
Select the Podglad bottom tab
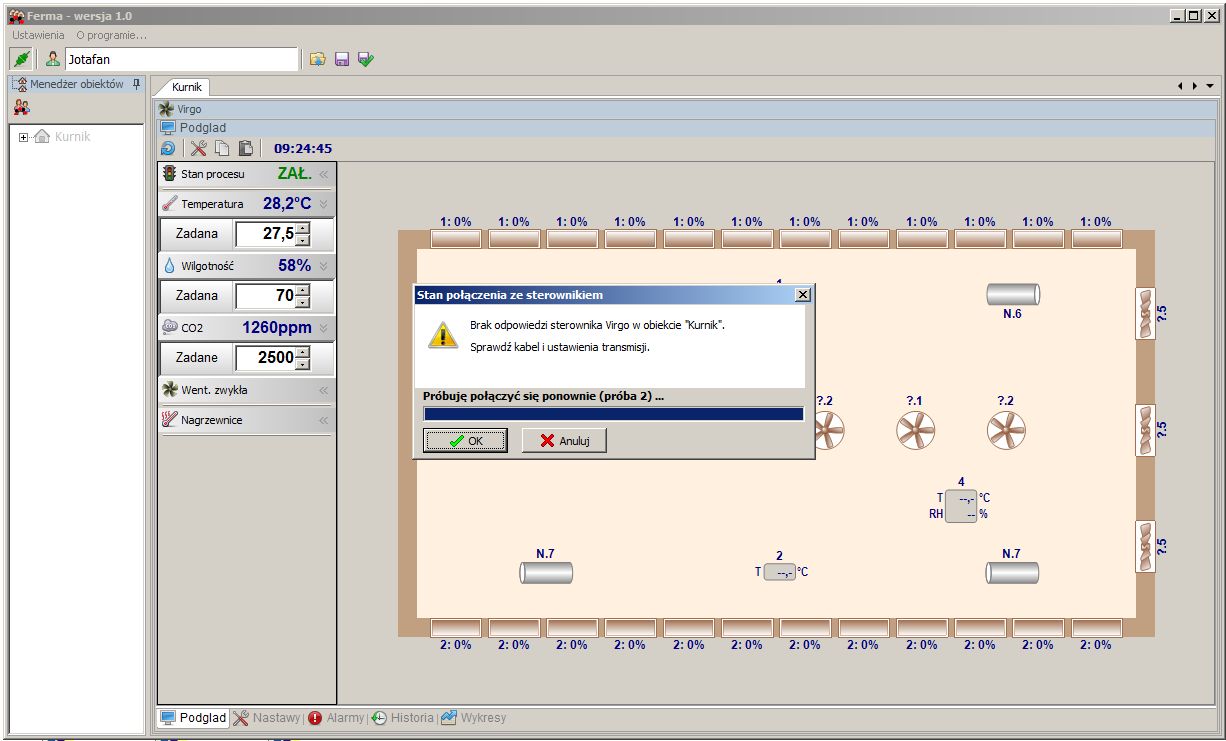point(193,718)
